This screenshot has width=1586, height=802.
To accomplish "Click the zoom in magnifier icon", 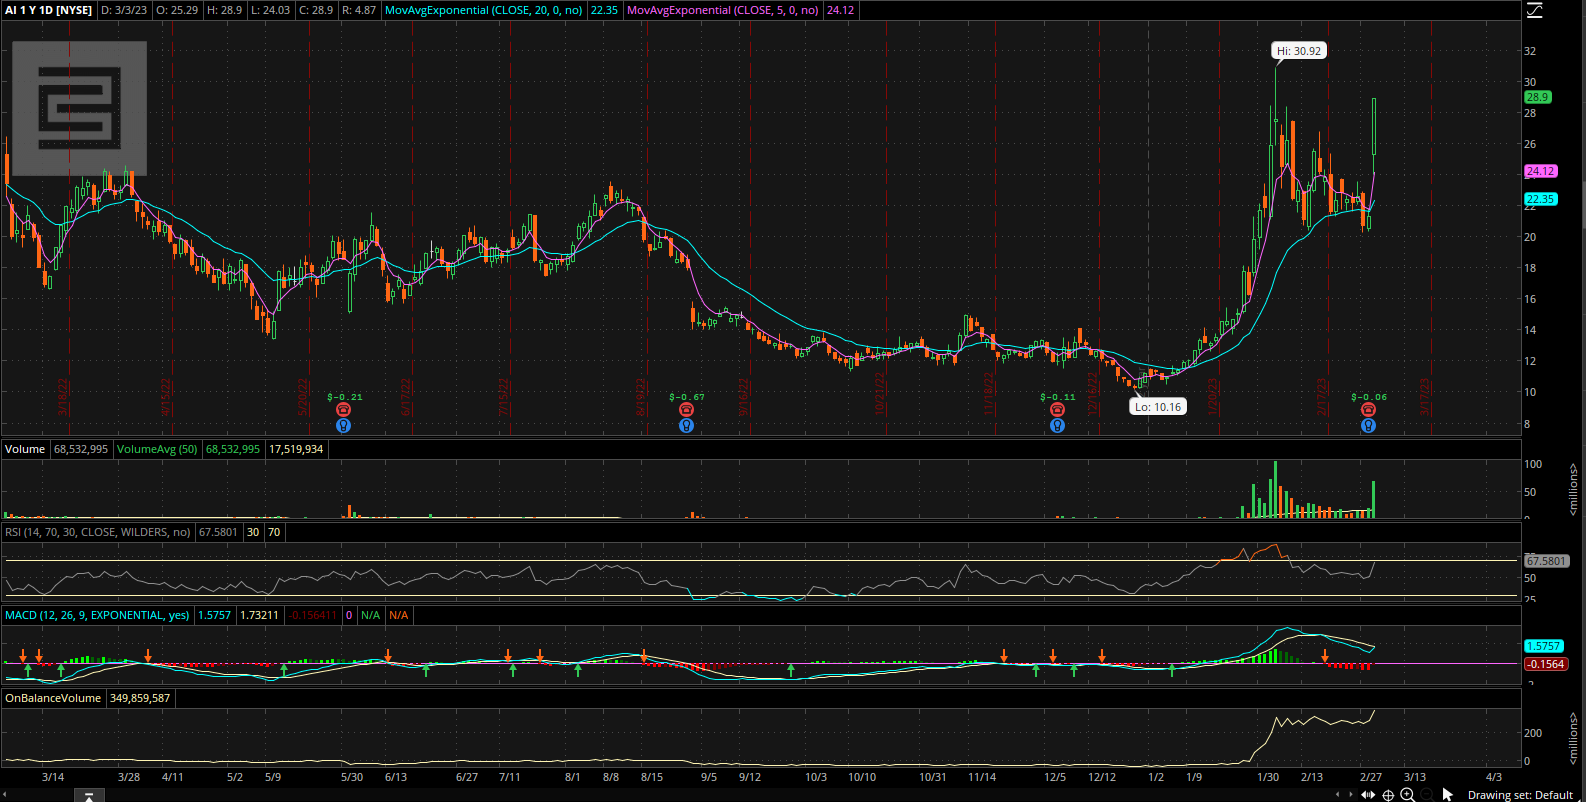I will pyautogui.click(x=1407, y=794).
